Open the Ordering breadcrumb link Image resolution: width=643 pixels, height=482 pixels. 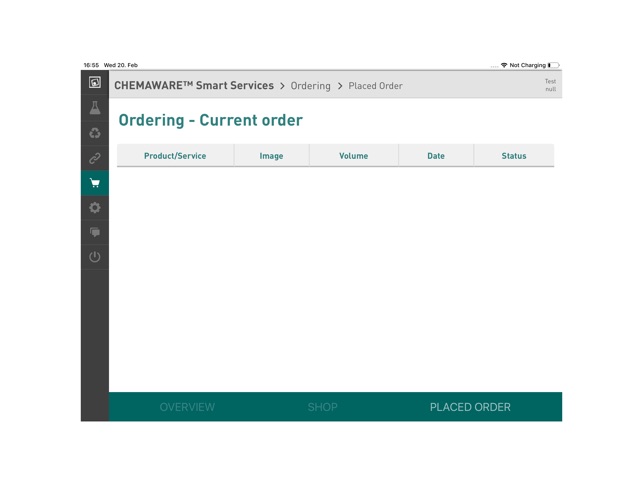(x=310, y=86)
